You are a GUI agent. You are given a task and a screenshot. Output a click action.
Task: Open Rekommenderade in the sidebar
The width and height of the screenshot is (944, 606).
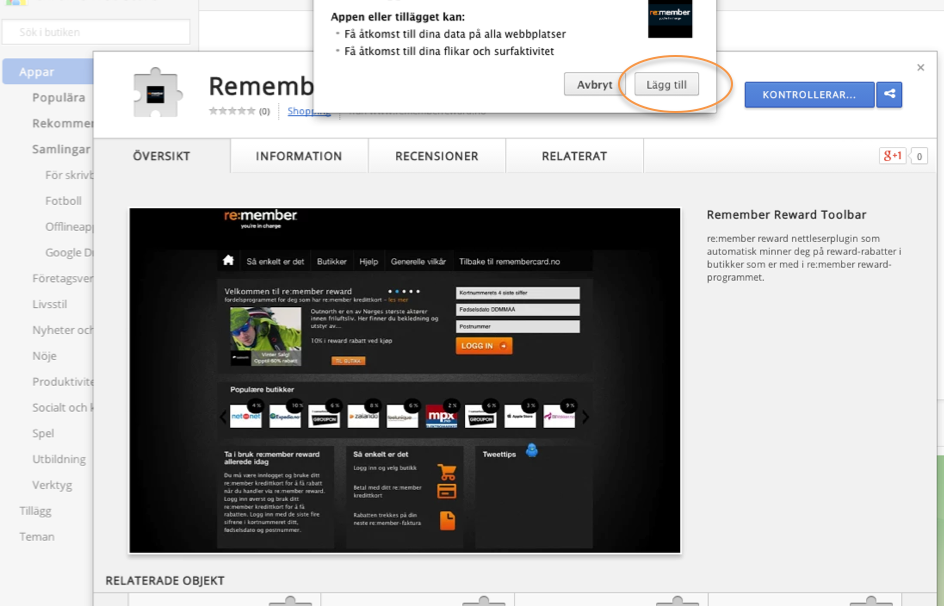pos(63,123)
